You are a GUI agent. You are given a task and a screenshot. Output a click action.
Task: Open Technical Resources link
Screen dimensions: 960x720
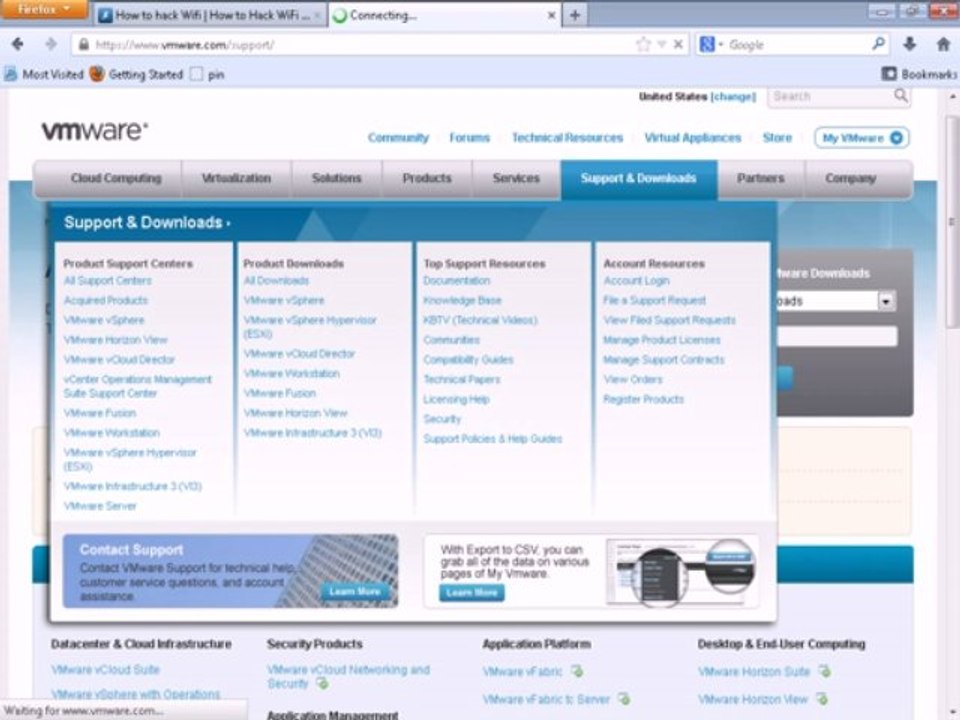click(567, 138)
